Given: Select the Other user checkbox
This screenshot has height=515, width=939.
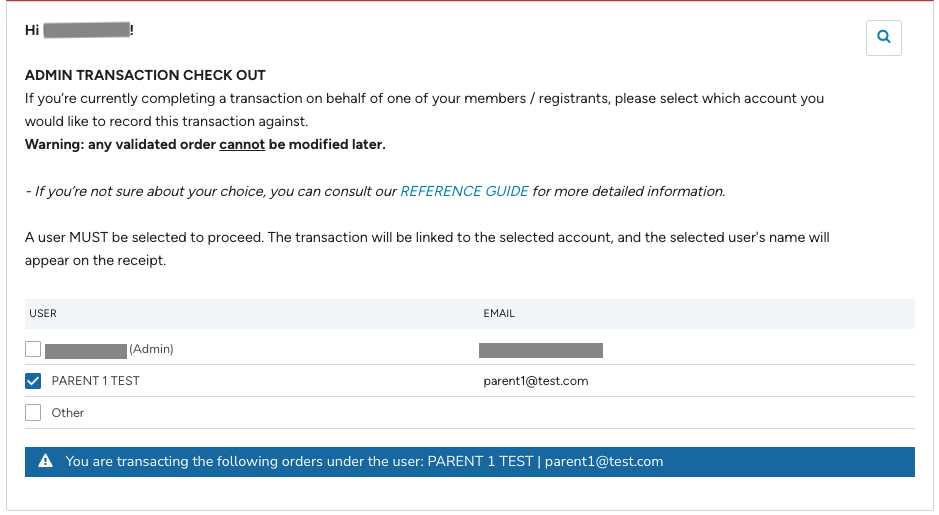Looking at the screenshot, I should (x=33, y=413).
